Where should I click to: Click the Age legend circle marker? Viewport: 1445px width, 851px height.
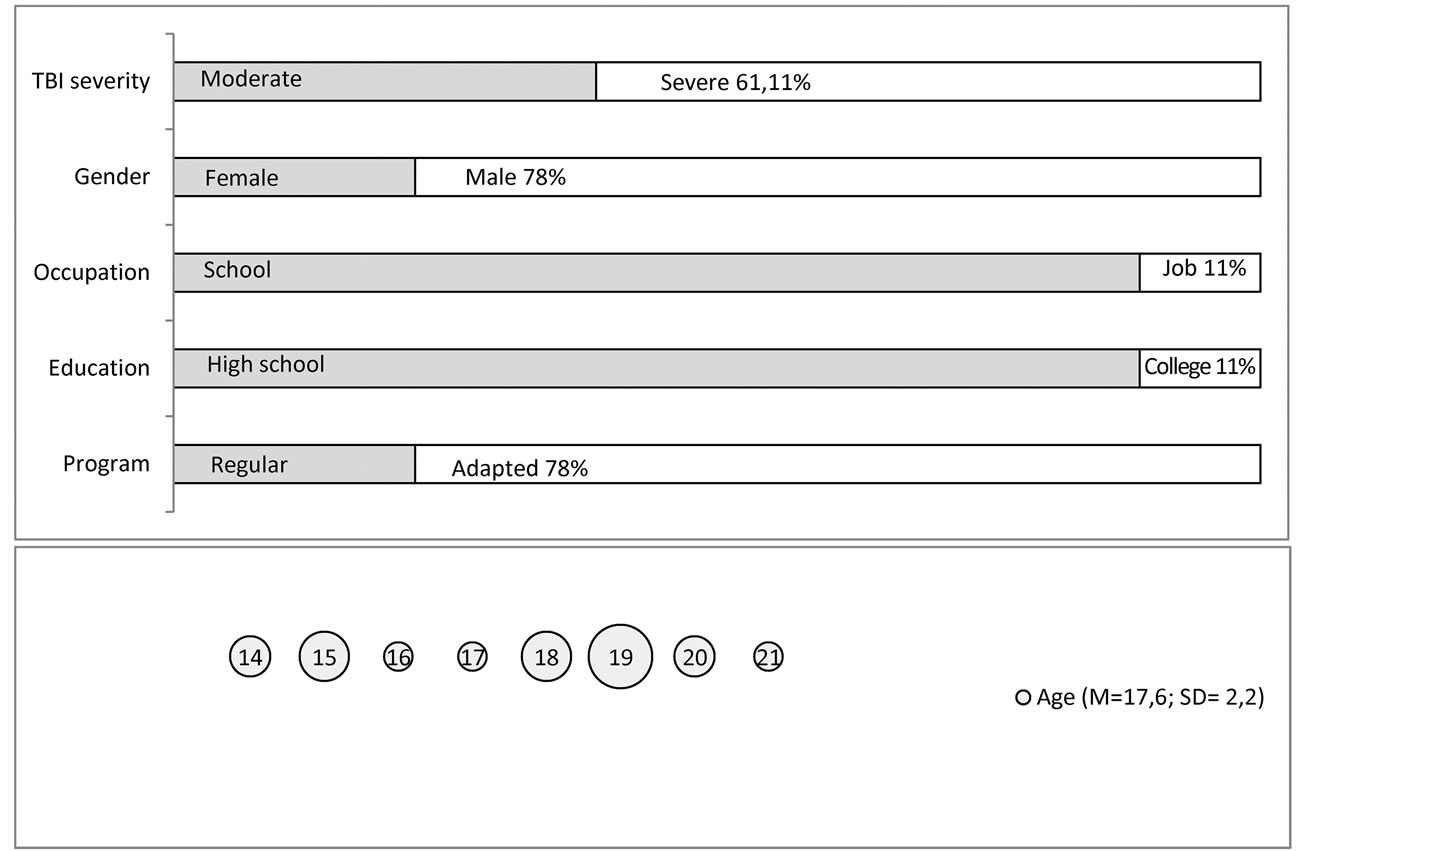pos(1023,698)
